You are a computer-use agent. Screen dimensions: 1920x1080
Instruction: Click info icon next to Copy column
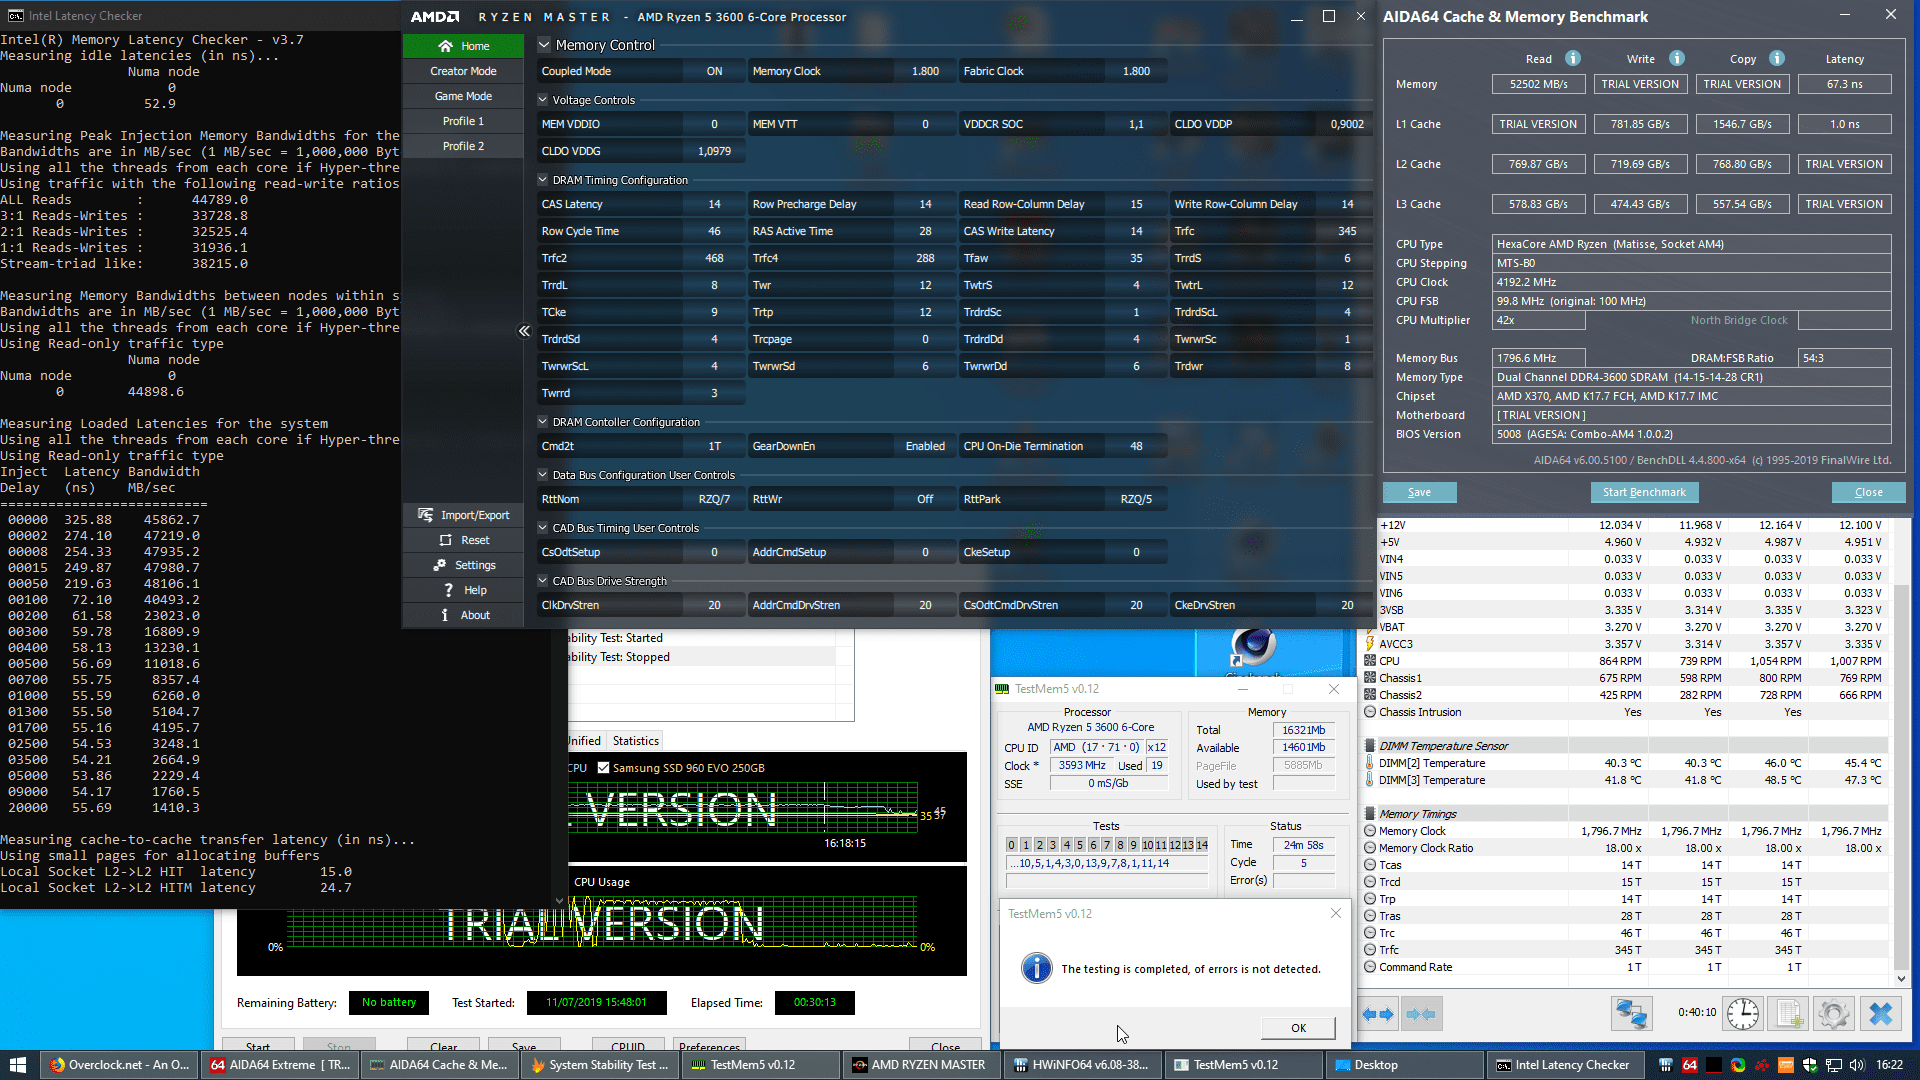[x=1777, y=58]
